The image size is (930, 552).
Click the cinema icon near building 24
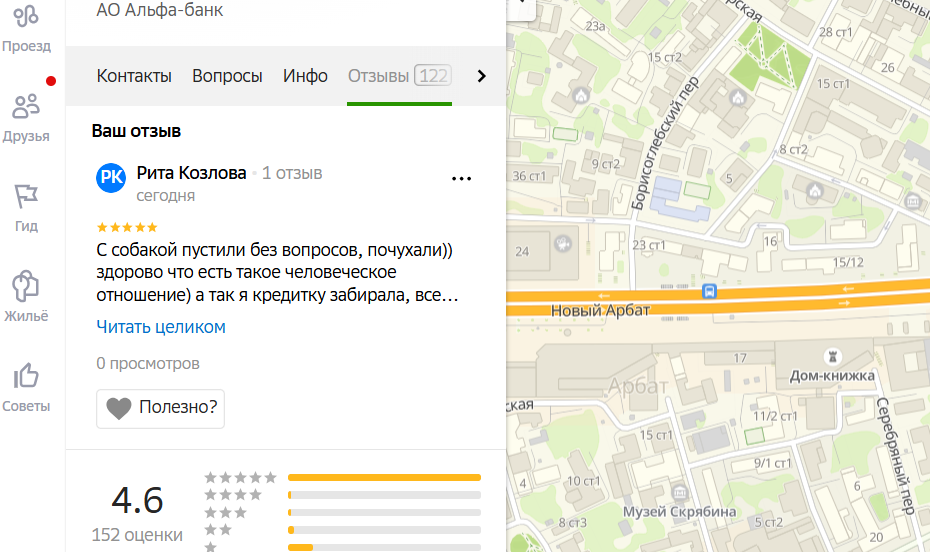pyautogui.click(x=562, y=244)
